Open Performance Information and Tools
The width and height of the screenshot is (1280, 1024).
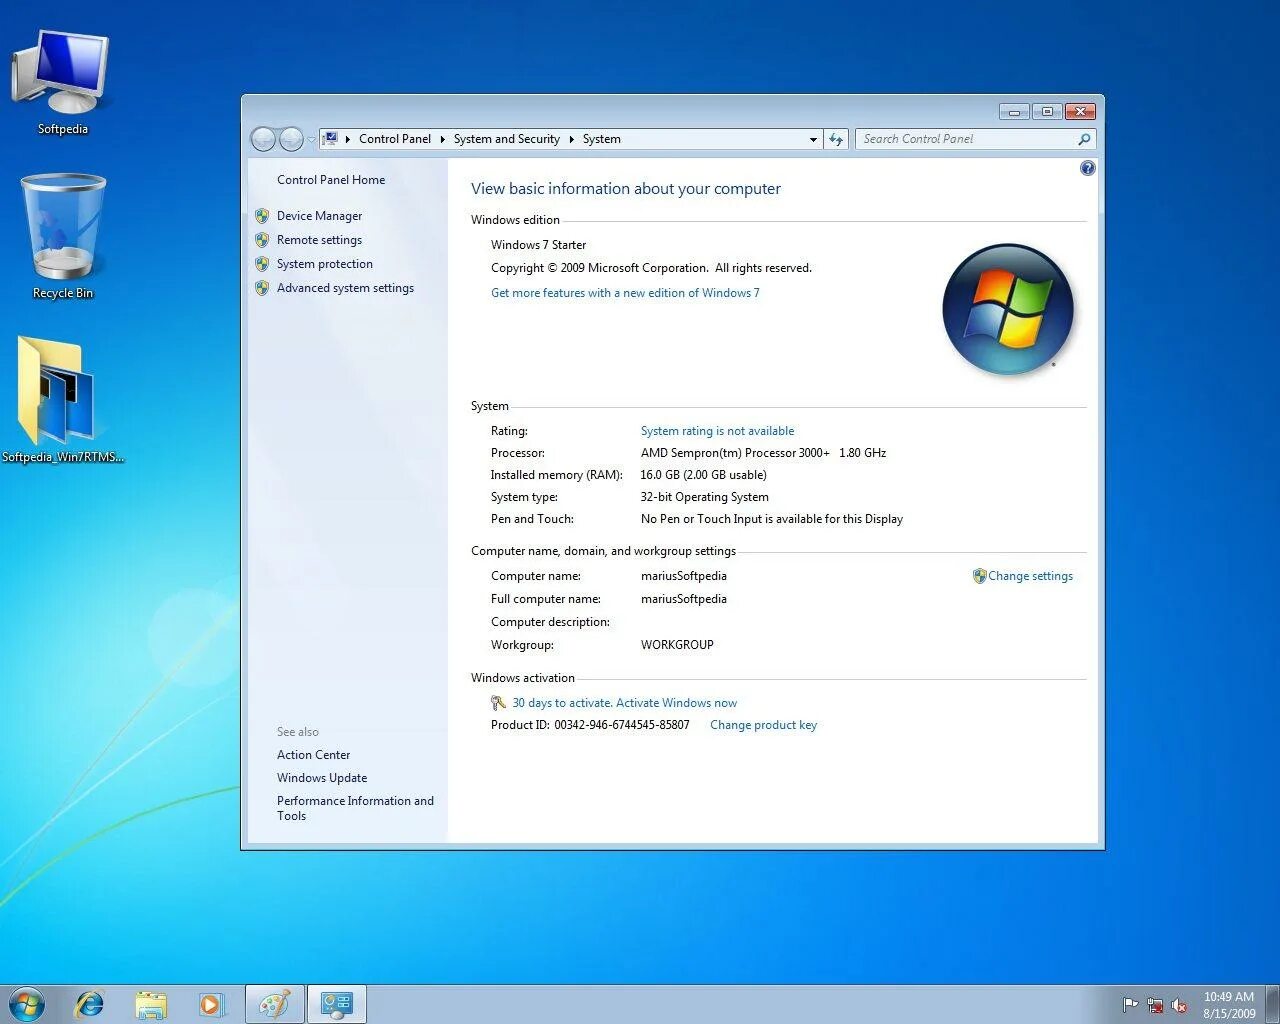click(x=355, y=808)
